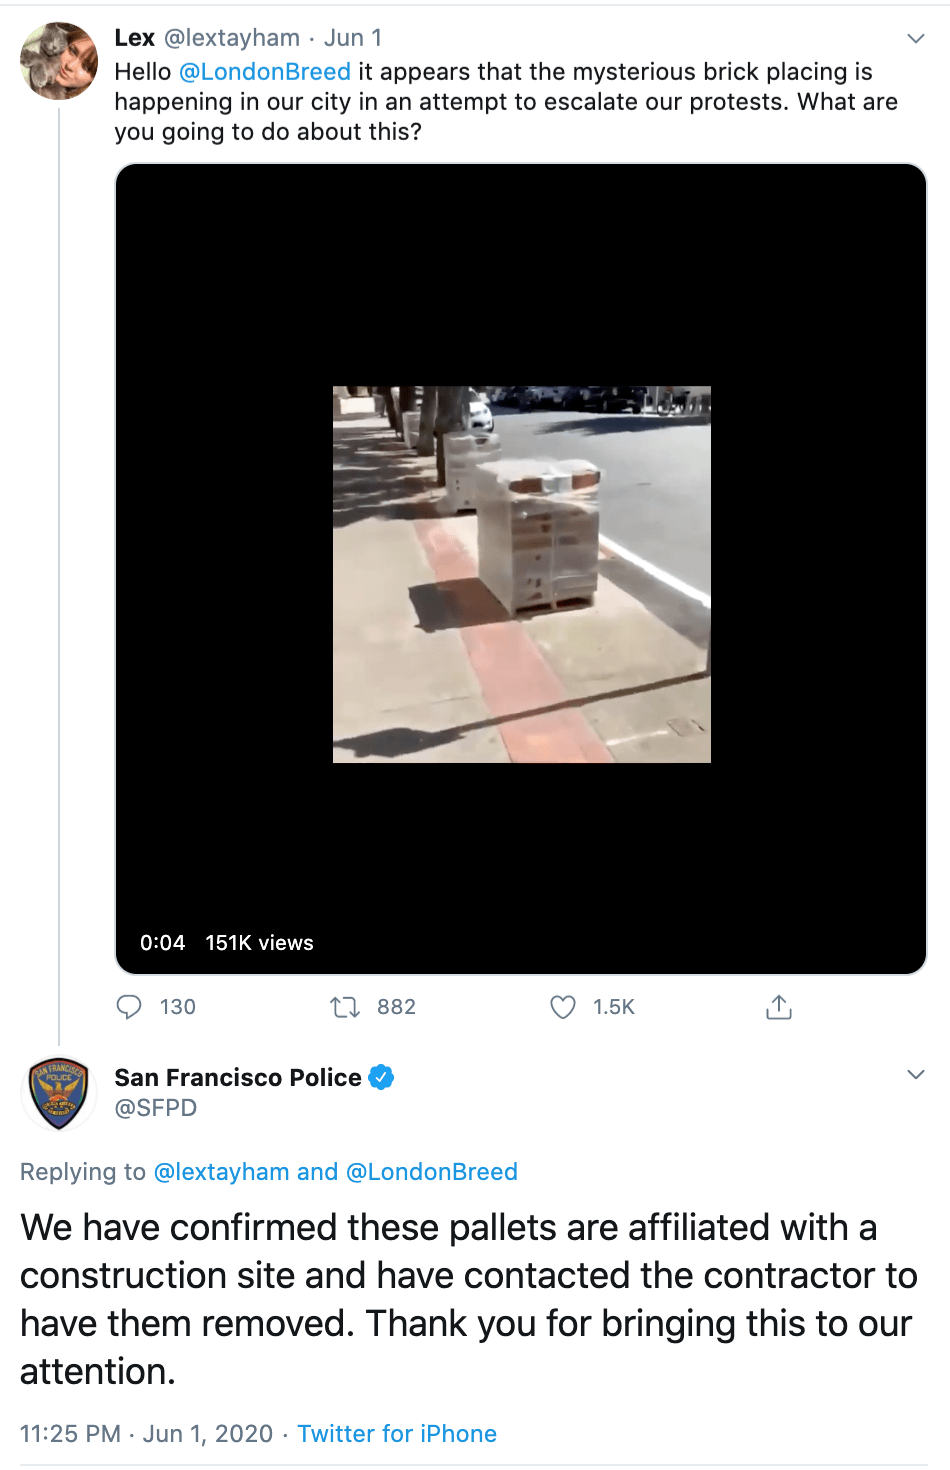Image resolution: width=950 pixels, height=1470 pixels.
Task: Open San Francisco Police display name
Action: coord(238,1077)
